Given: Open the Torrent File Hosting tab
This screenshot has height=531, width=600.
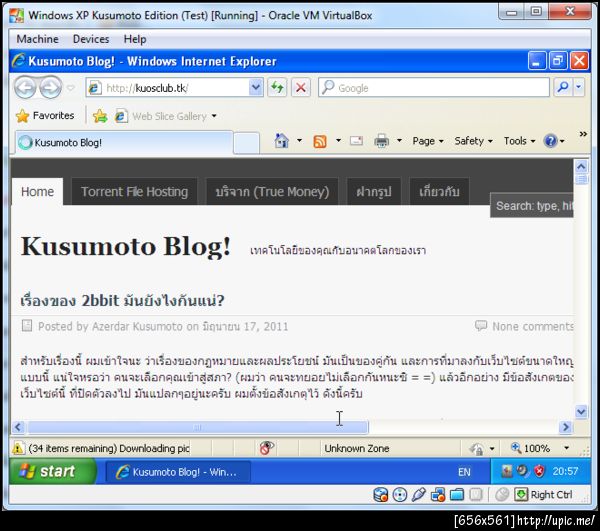Looking at the screenshot, I should click(x=134, y=192).
